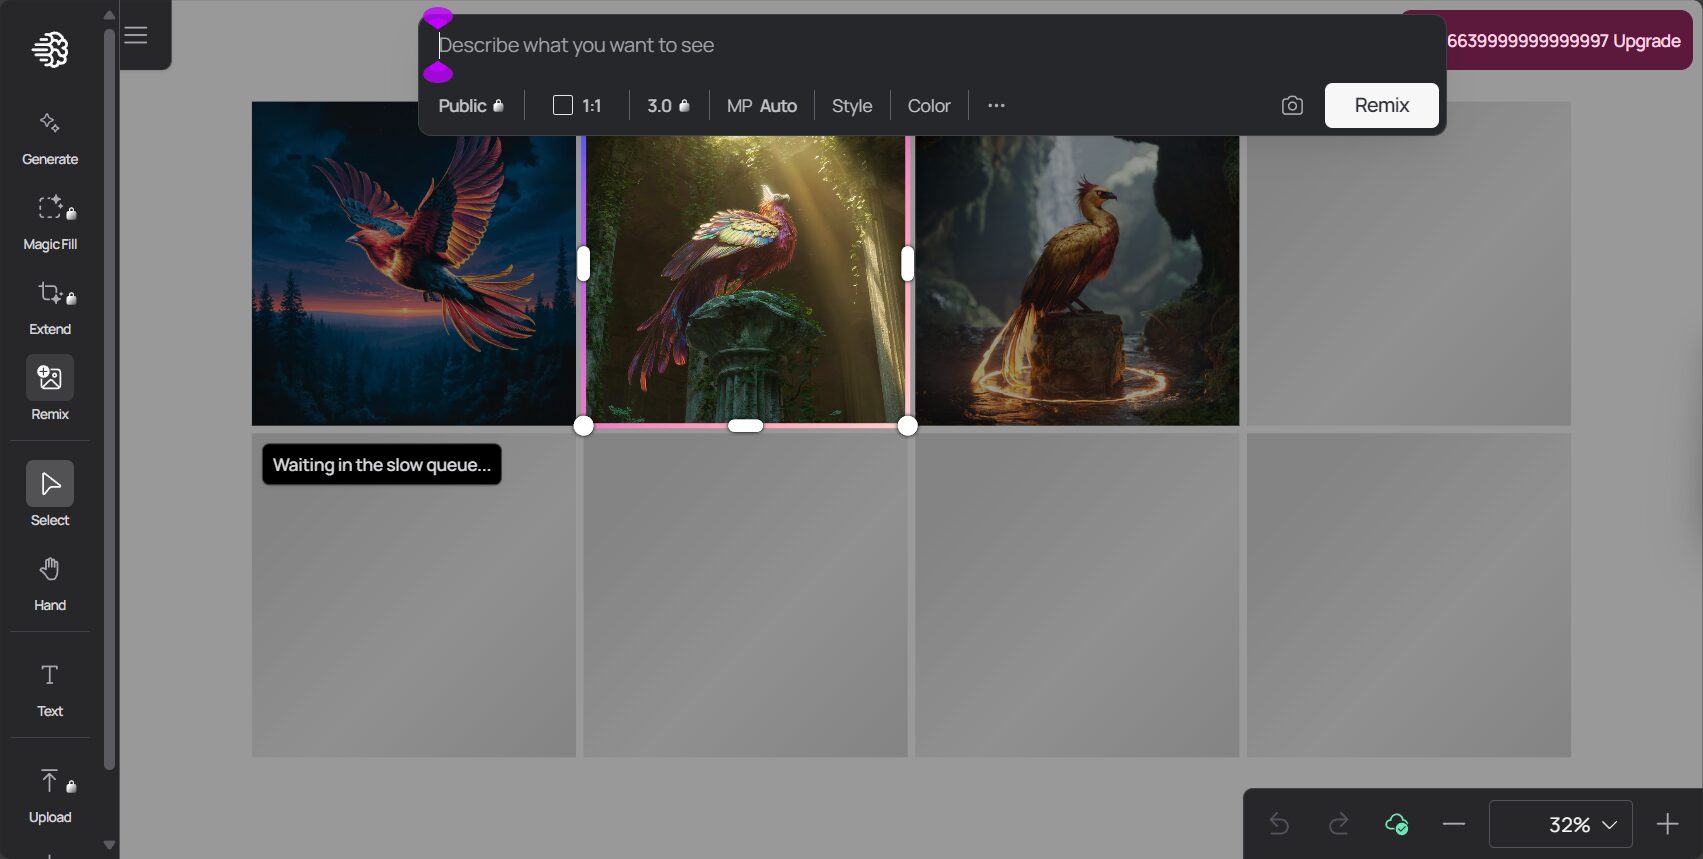Select the Magic Fill tool

click(x=50, y=223)
